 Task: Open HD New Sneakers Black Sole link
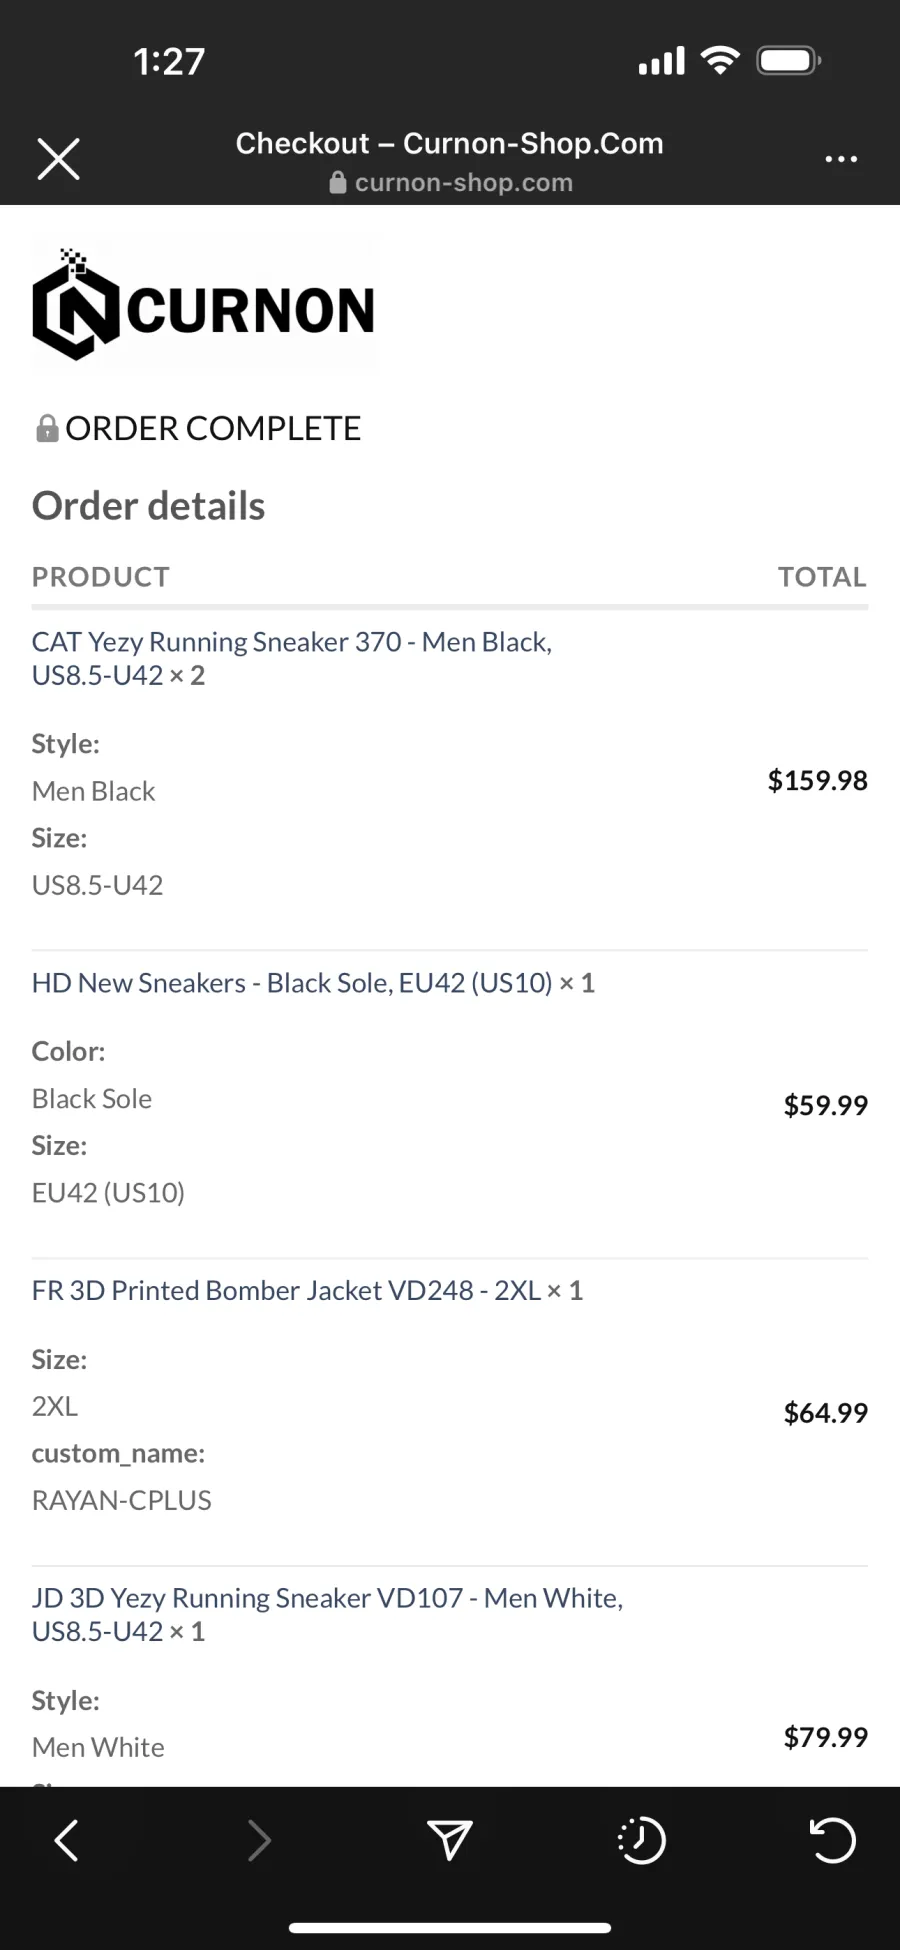[313, 983]
